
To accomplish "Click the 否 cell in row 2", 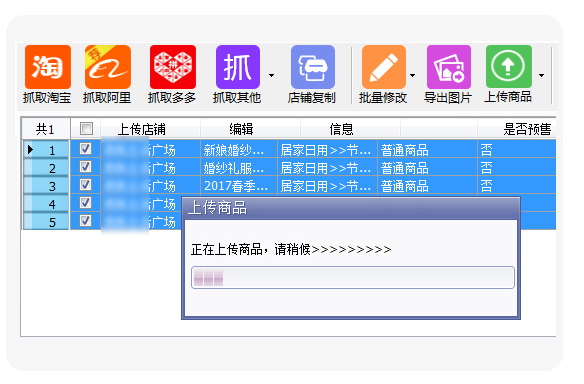I will pyautogui.click(x=517, y=167).
